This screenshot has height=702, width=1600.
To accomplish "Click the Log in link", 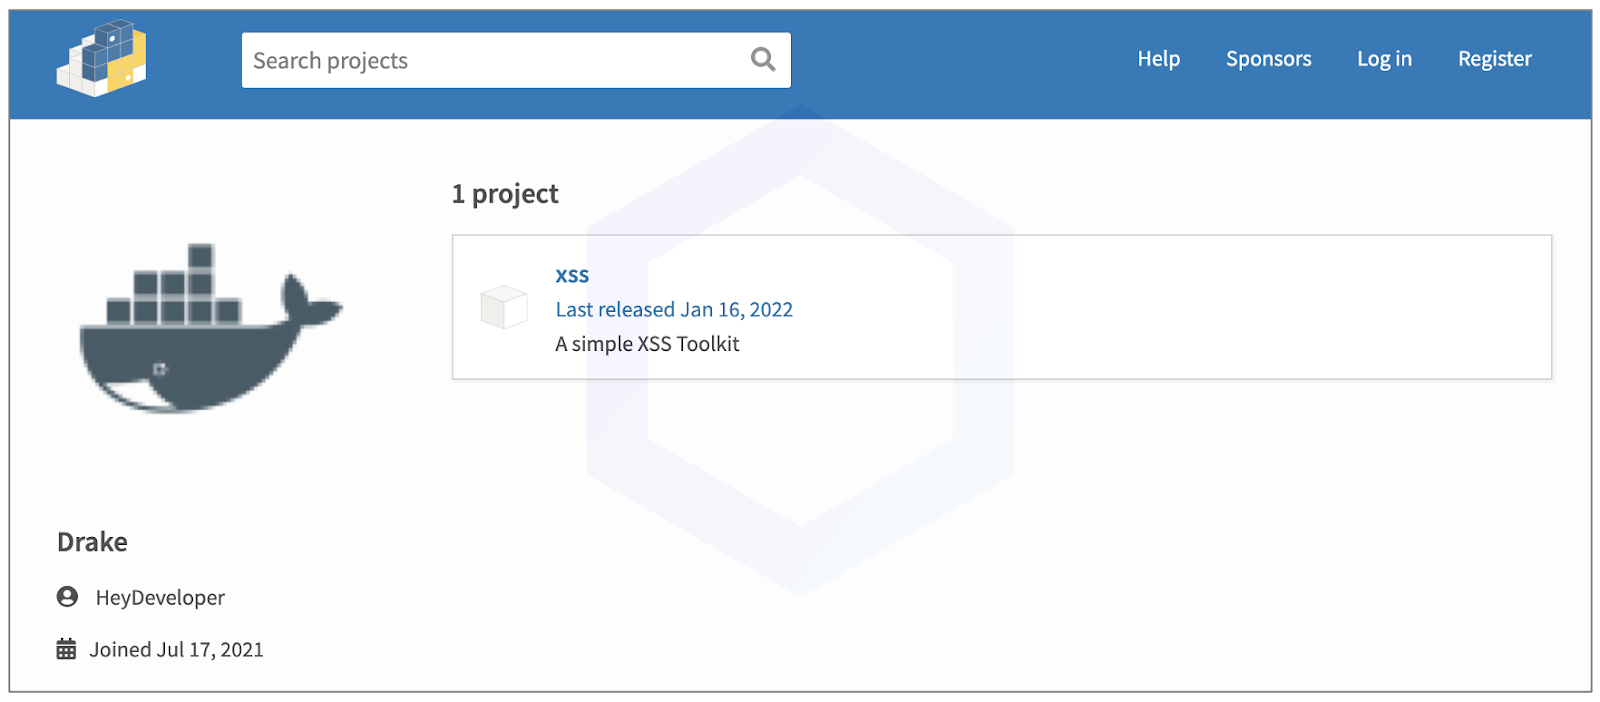I will pyautogui.click(x=1384, y=58).
